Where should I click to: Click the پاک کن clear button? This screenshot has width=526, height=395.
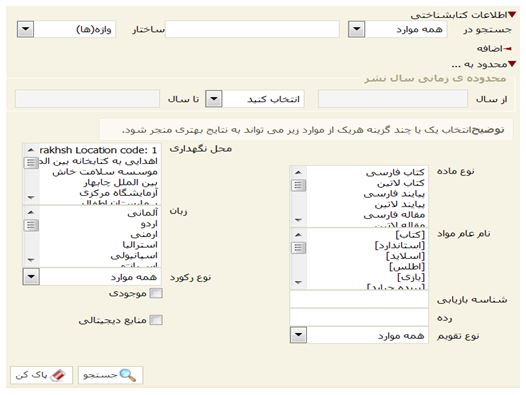(41, 375)
